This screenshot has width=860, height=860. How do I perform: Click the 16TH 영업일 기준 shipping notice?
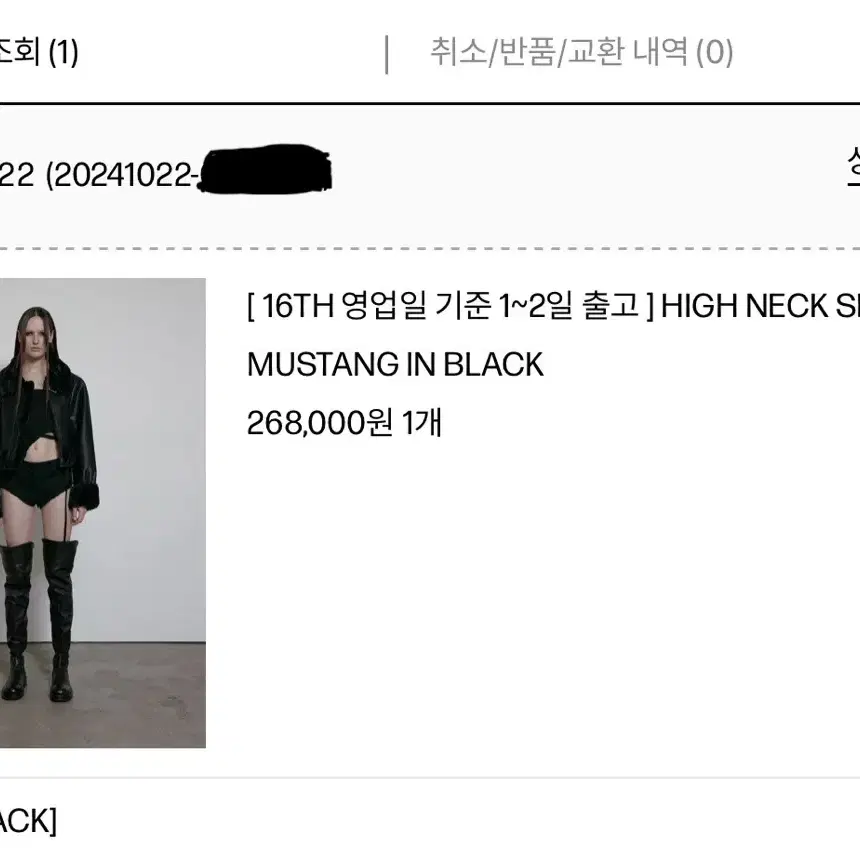click(x=375, y=305)
